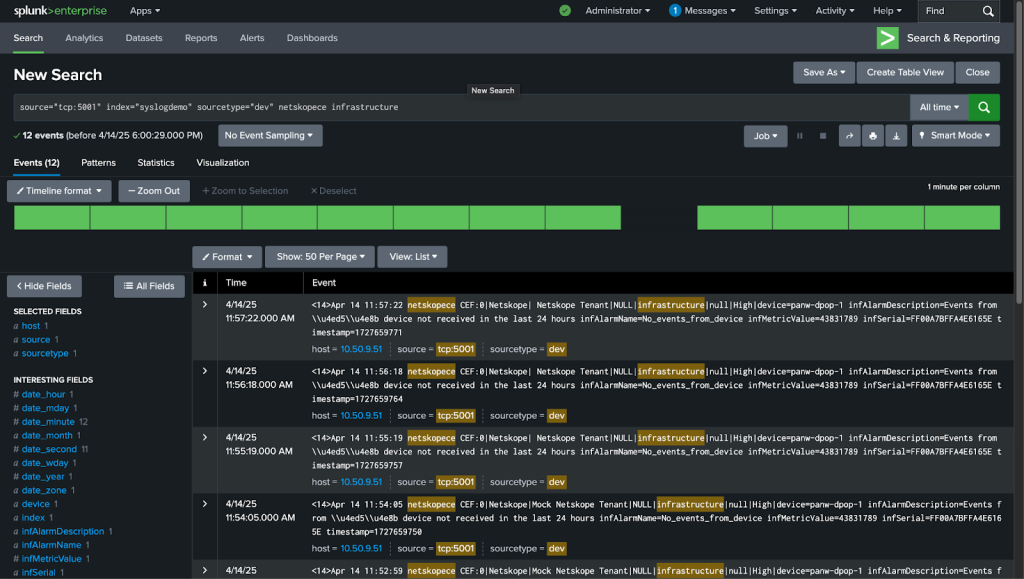Open the Format dropdown above events
Screen dimensions: 1024x579
coord(227,257)
